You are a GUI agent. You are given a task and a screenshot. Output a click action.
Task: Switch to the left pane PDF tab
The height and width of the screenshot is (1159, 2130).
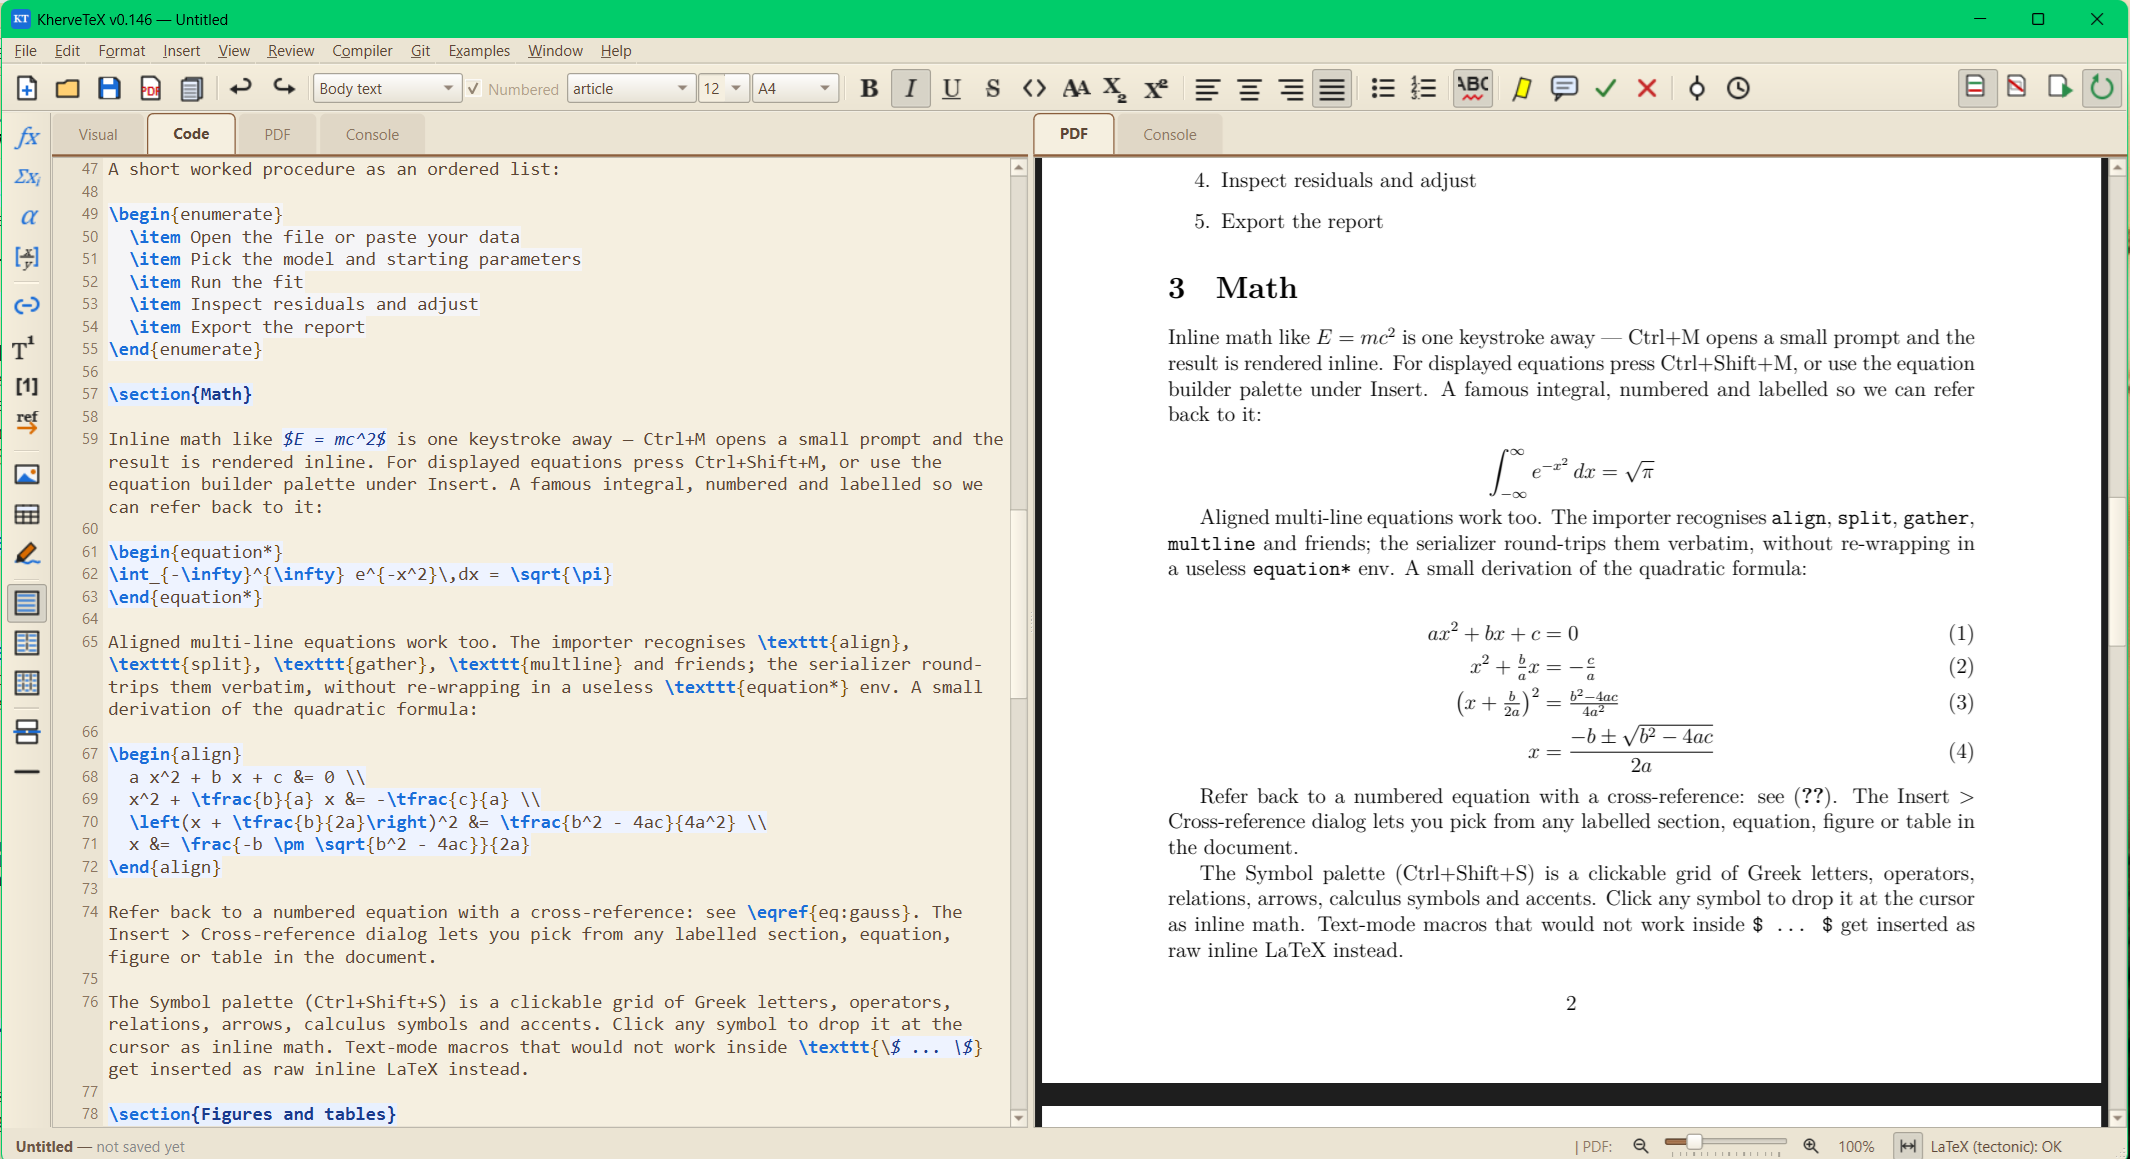277,135
